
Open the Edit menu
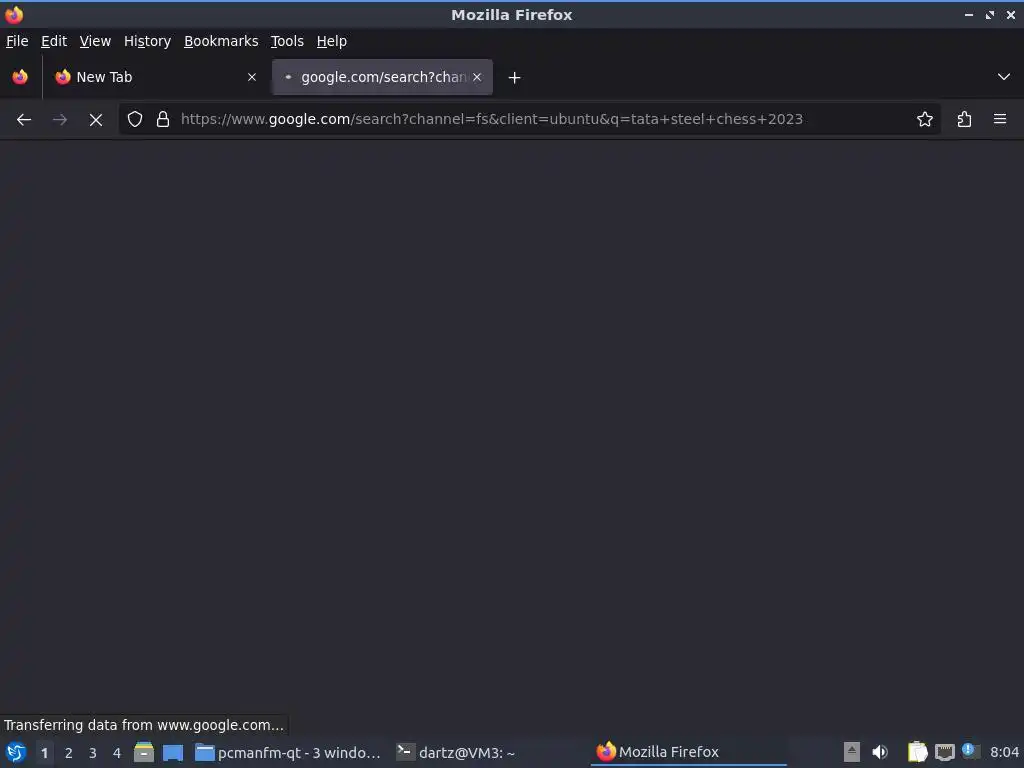pyautogui.click(x=54, y=41)
